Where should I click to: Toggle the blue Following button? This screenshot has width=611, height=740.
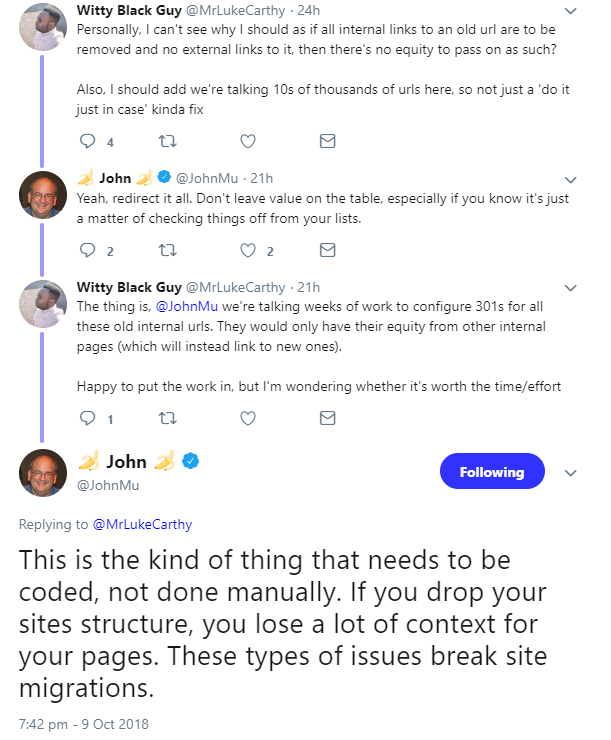coord(492,472)
